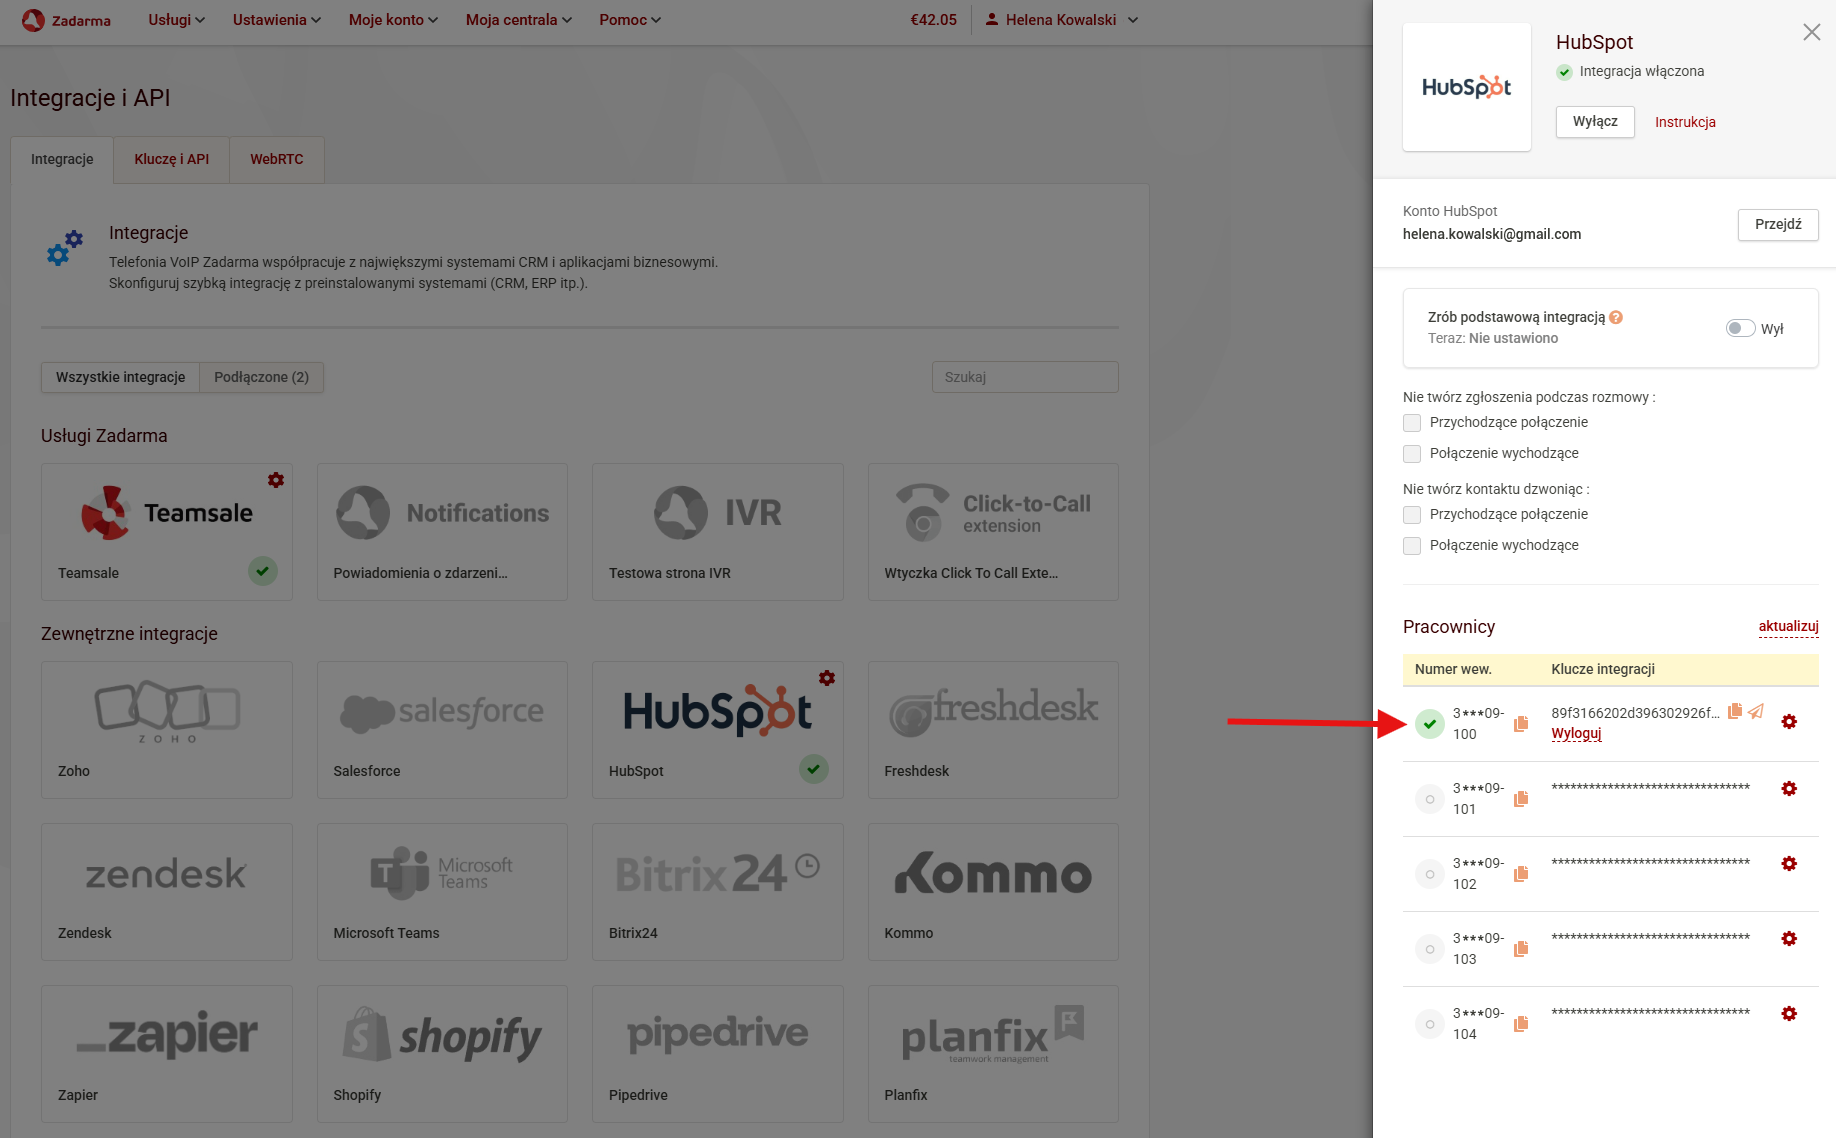Open the Bitrix24 integration card
This screenshot has width=1836, height=1138.
click(x=718, y=892)
